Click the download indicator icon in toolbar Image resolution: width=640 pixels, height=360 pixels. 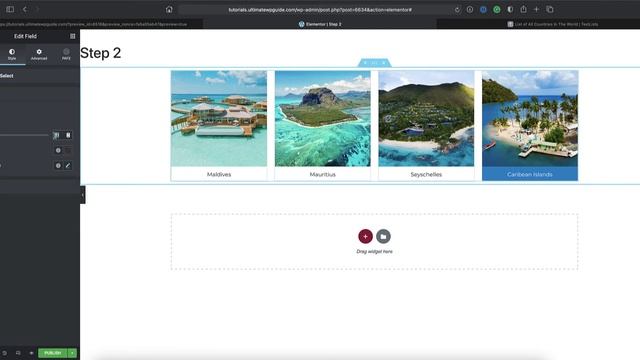pos(470,9)
